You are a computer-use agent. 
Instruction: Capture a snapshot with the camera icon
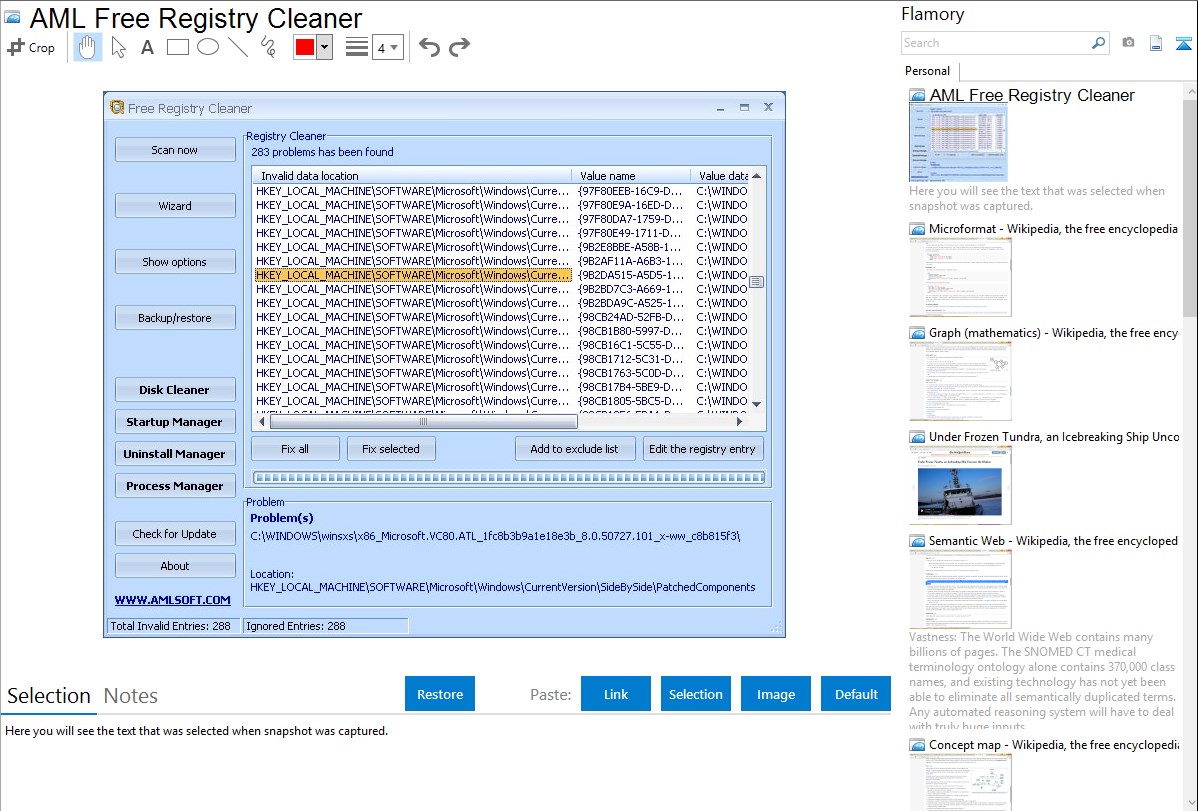(1128, 43)
